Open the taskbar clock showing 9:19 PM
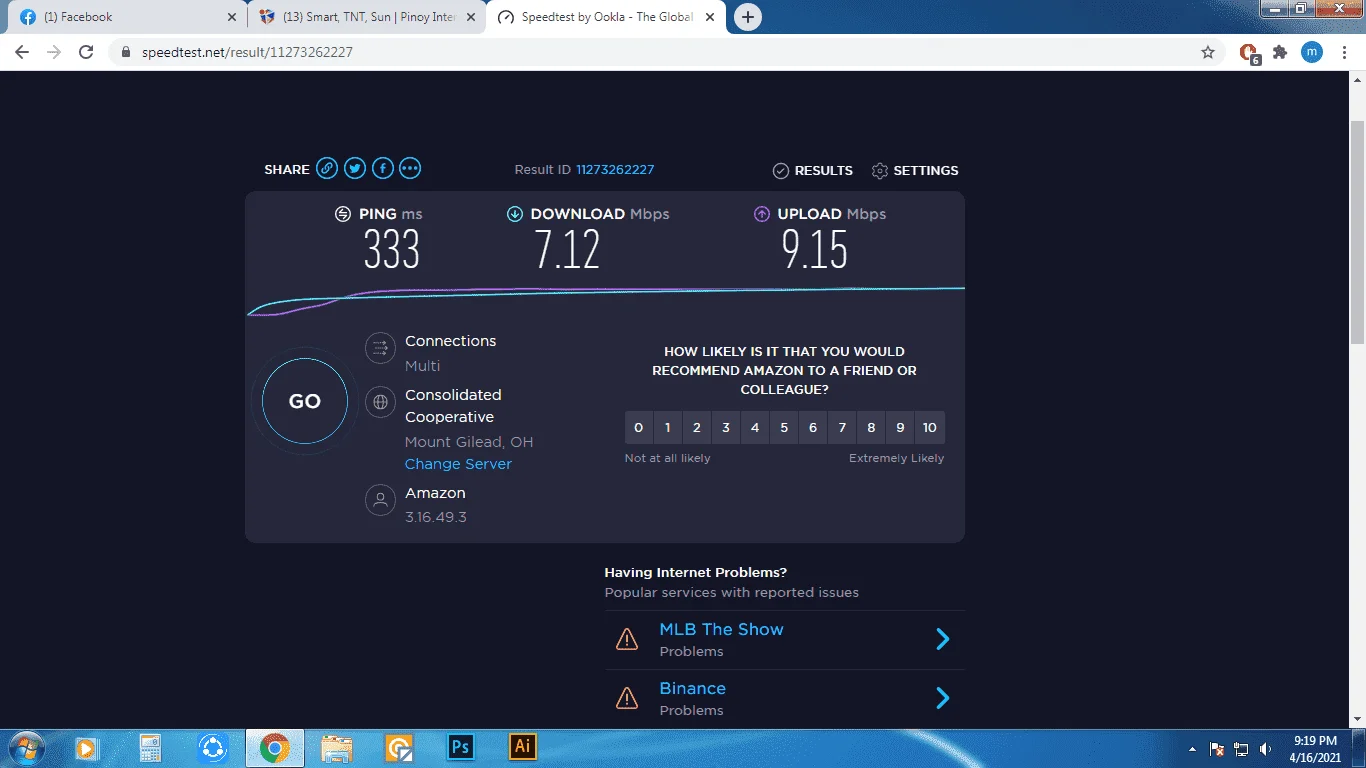Image resolution: width=1366 pixels, height=768 pixels. pos(1314,748)
